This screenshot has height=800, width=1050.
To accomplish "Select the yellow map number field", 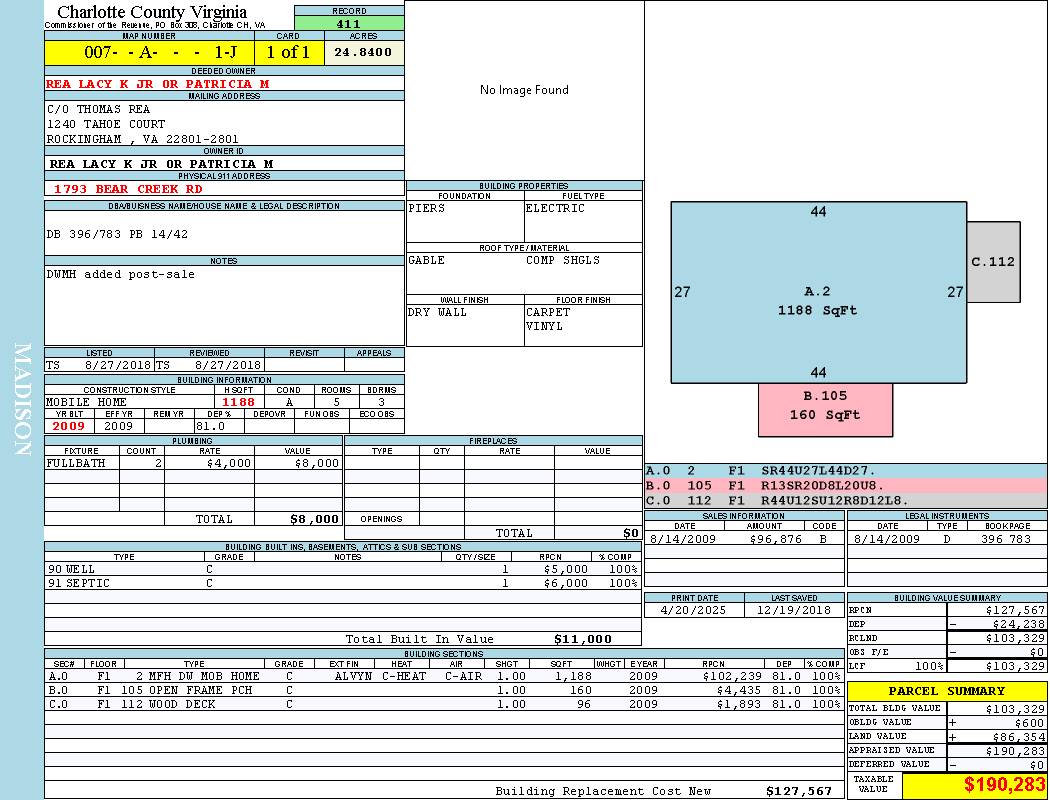I will point(149,52).
